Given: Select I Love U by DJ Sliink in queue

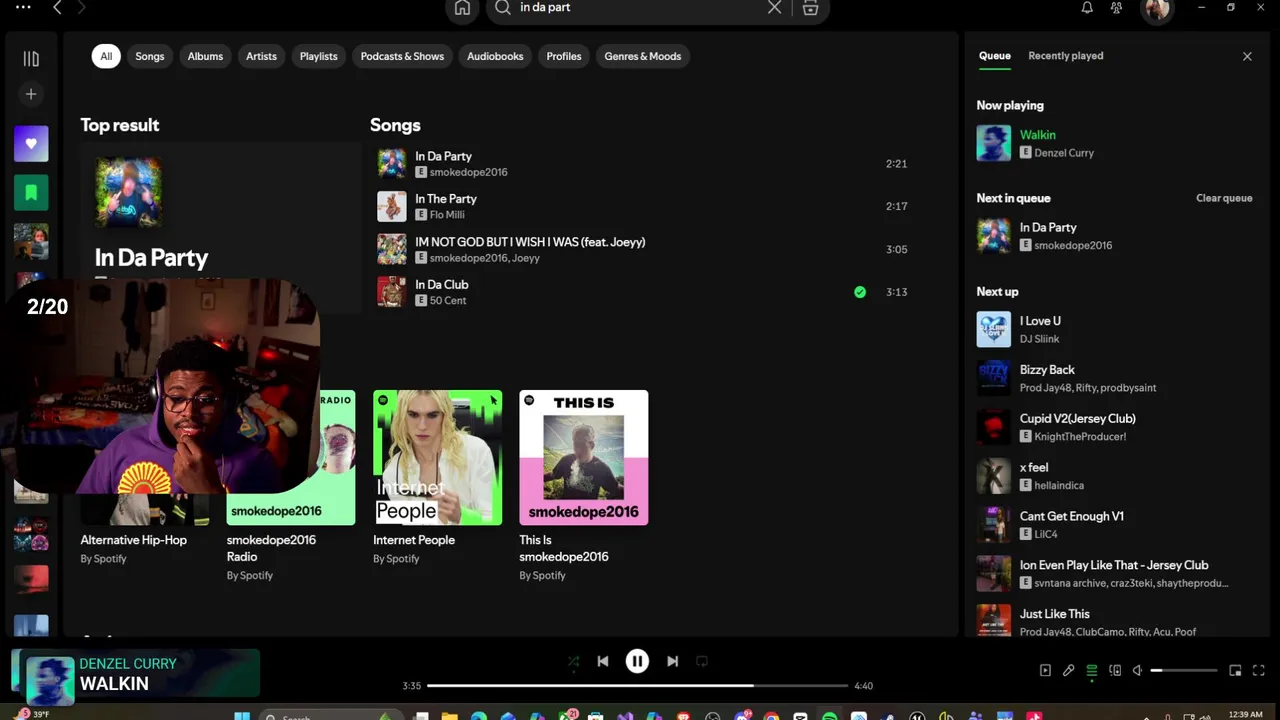Looking at the screenshot, I should click(x=1115, y=330).
